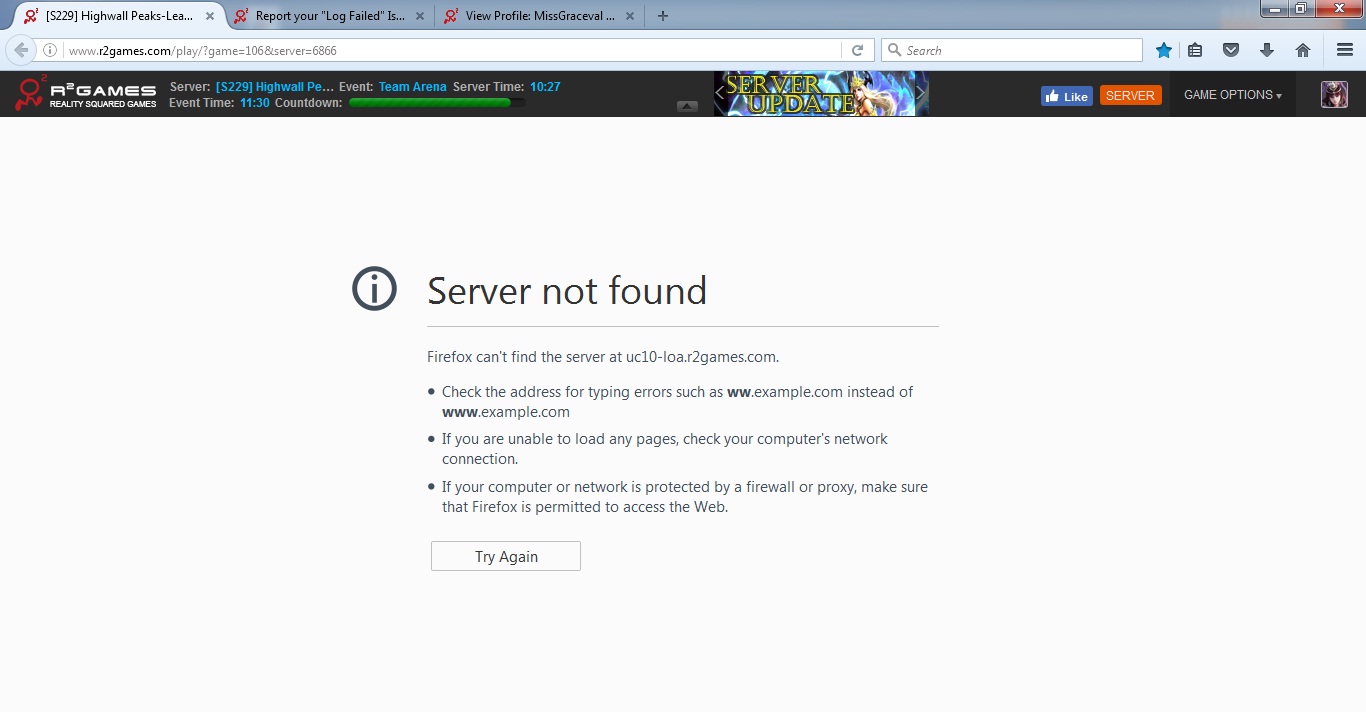Click the orange SERVER button

coord(1130,95)
